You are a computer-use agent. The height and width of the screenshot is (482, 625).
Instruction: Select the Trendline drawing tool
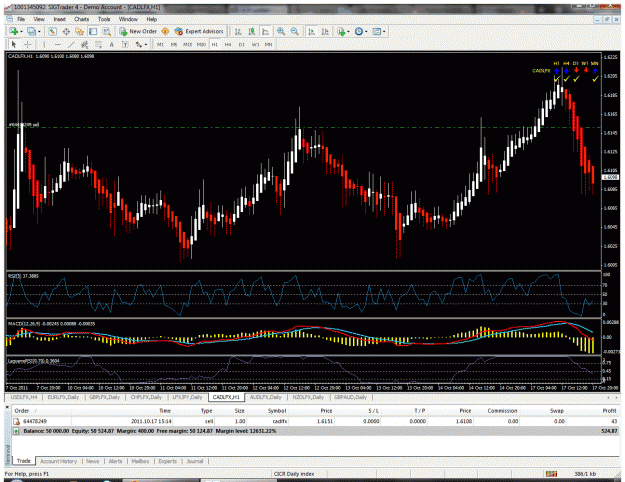point(71,45)
